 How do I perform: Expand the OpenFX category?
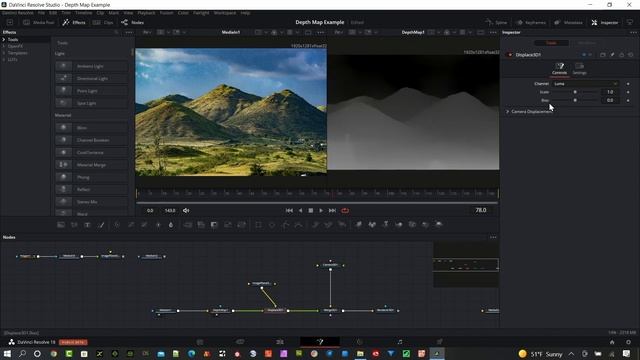pyautogui.click(x=4, y=46)
